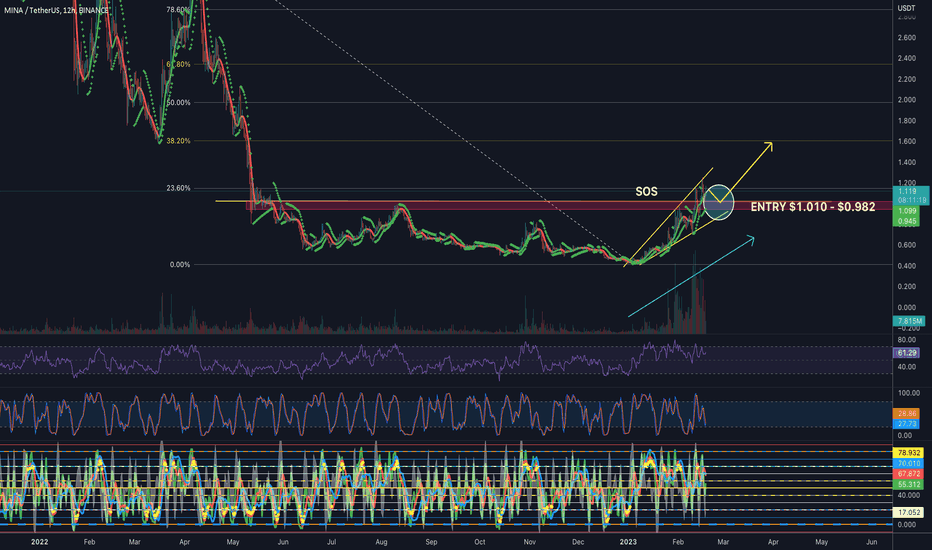Click the 23.60% Fibonacci level label
This screenshot has height=550, width=932.
(178, 188)
